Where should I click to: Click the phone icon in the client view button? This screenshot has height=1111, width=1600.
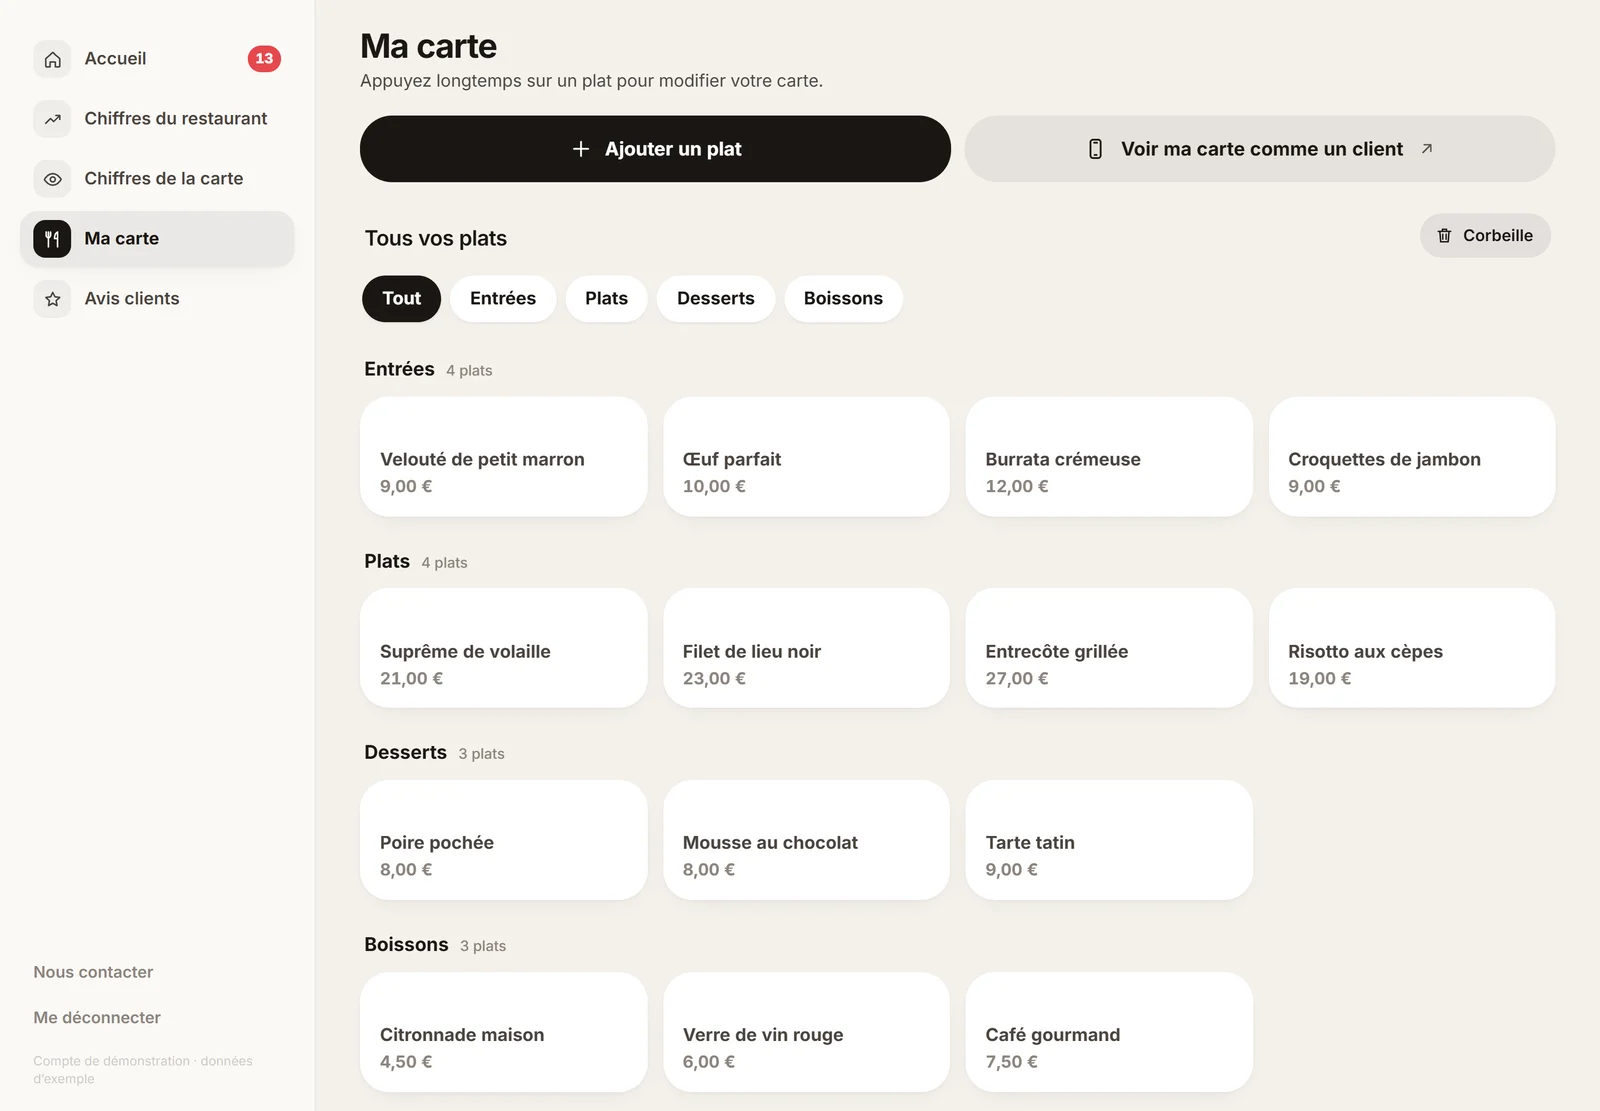(1095, 149)
